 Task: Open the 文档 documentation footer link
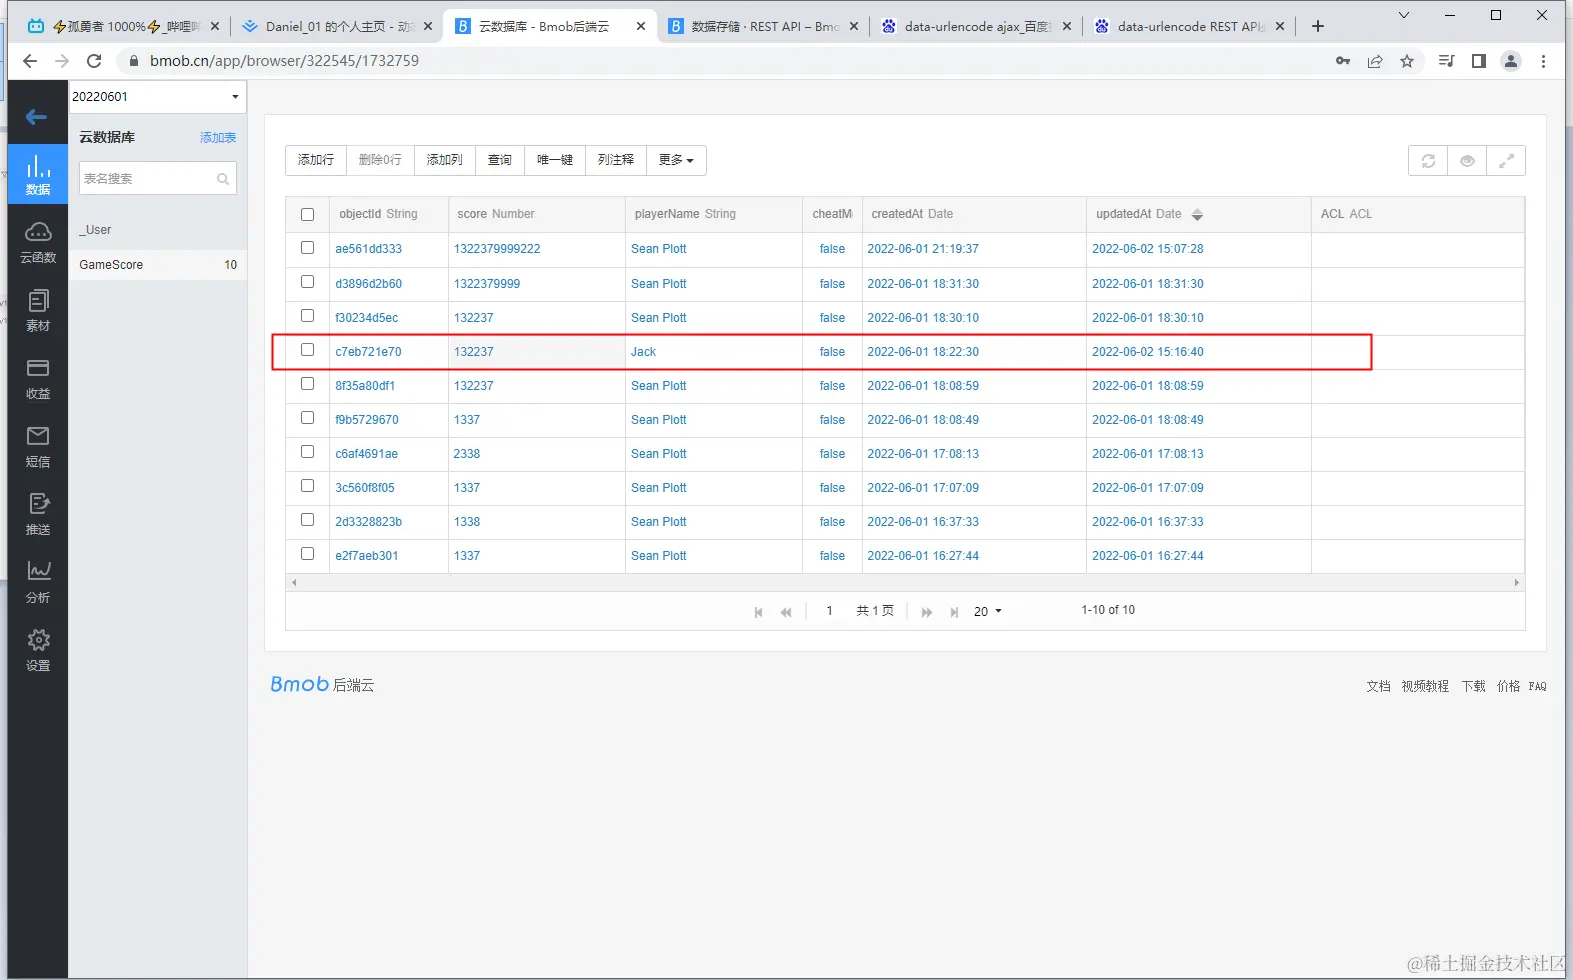click(x=1378, y=686)
